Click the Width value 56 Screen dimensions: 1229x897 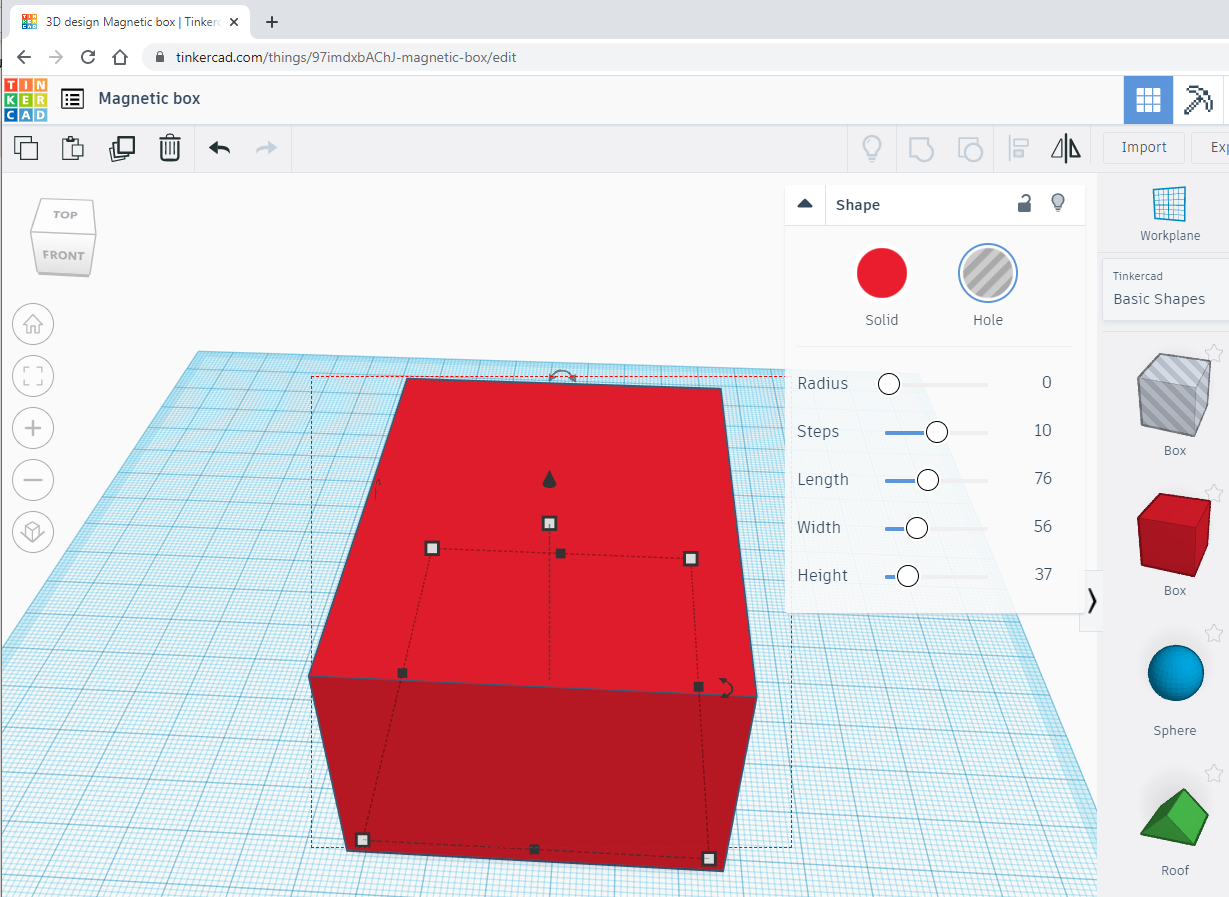[1042, 527]
